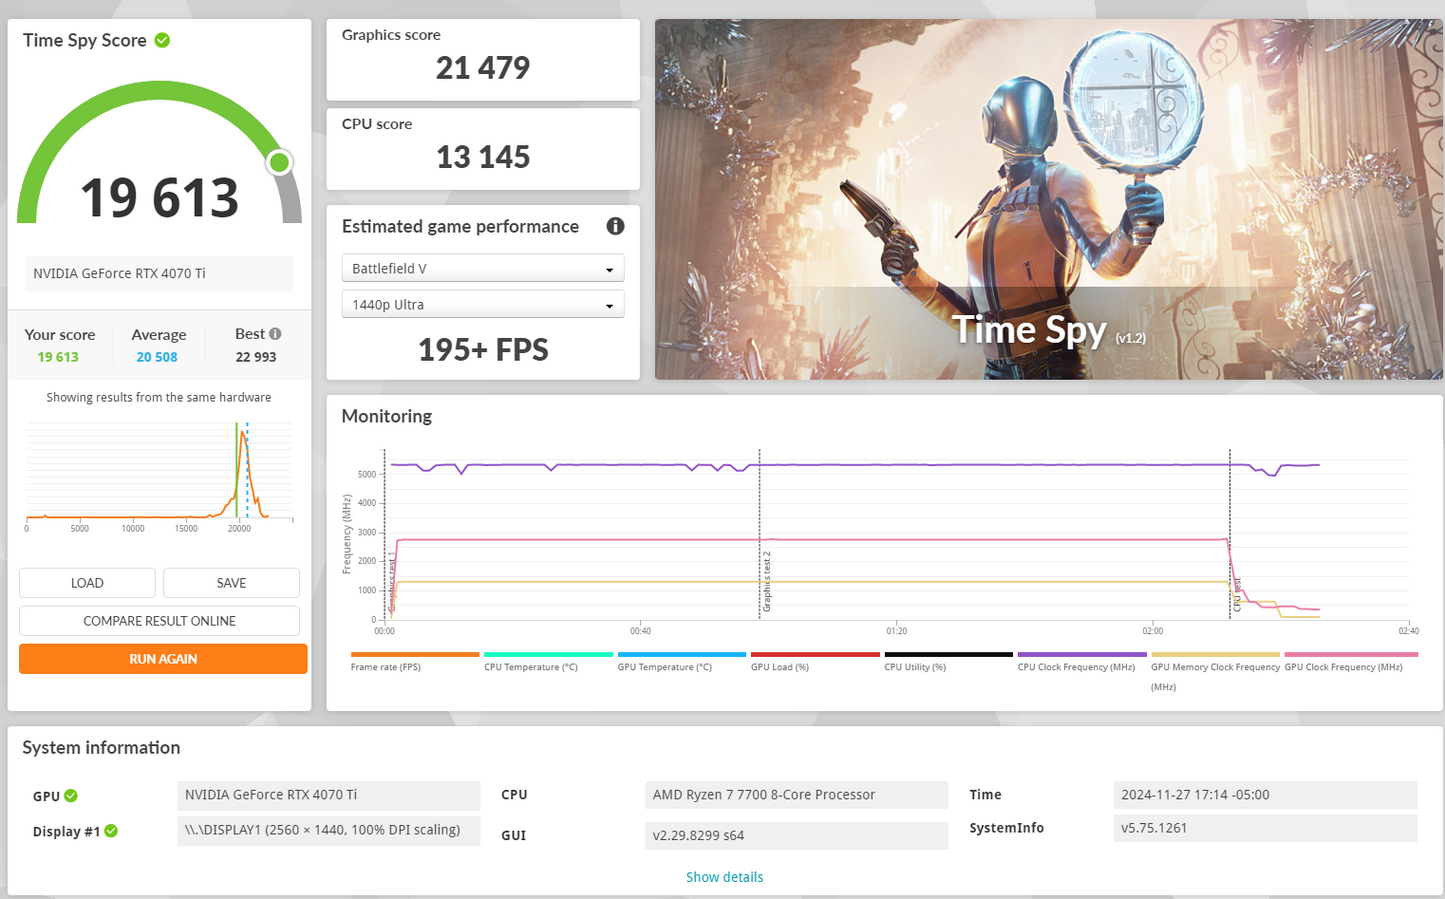
Task: Click the Best score value 22 993
Action: pyautogui.click(x=256, y=357)
